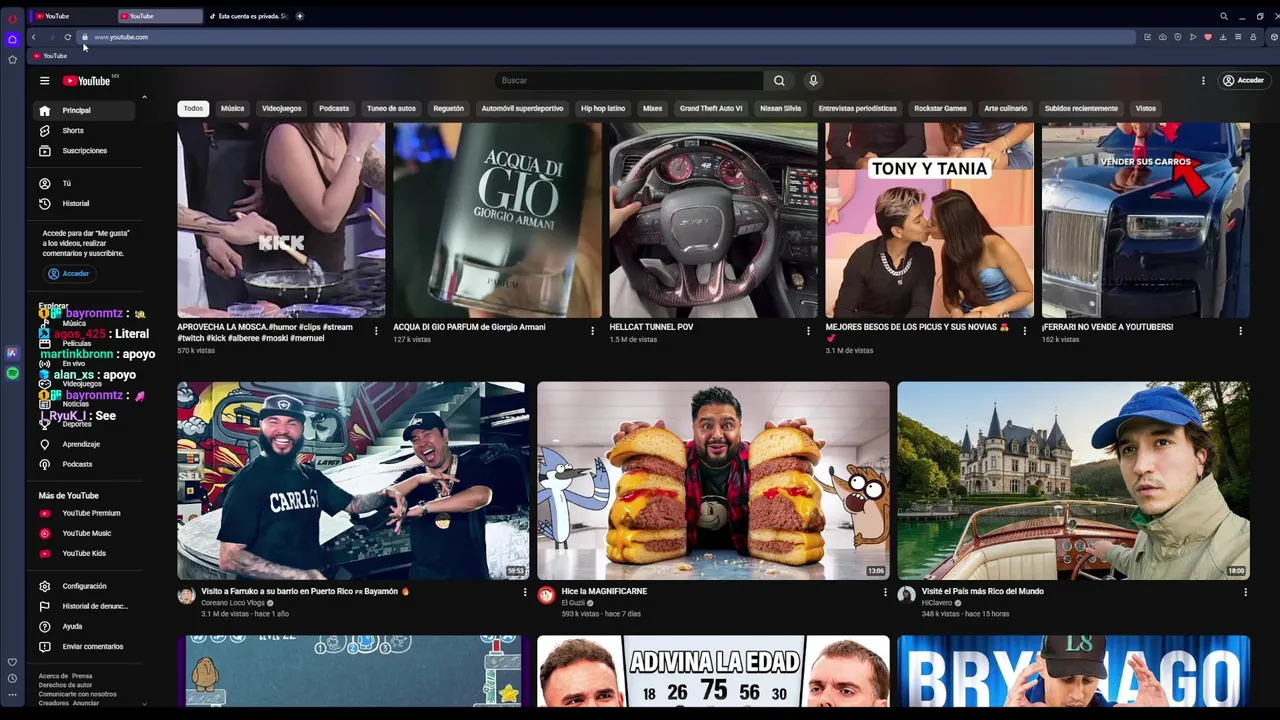Select the Grand Theft Auto VI chip
The width and height of the screenshot is (1280, 720).
[x=711, y=108]
